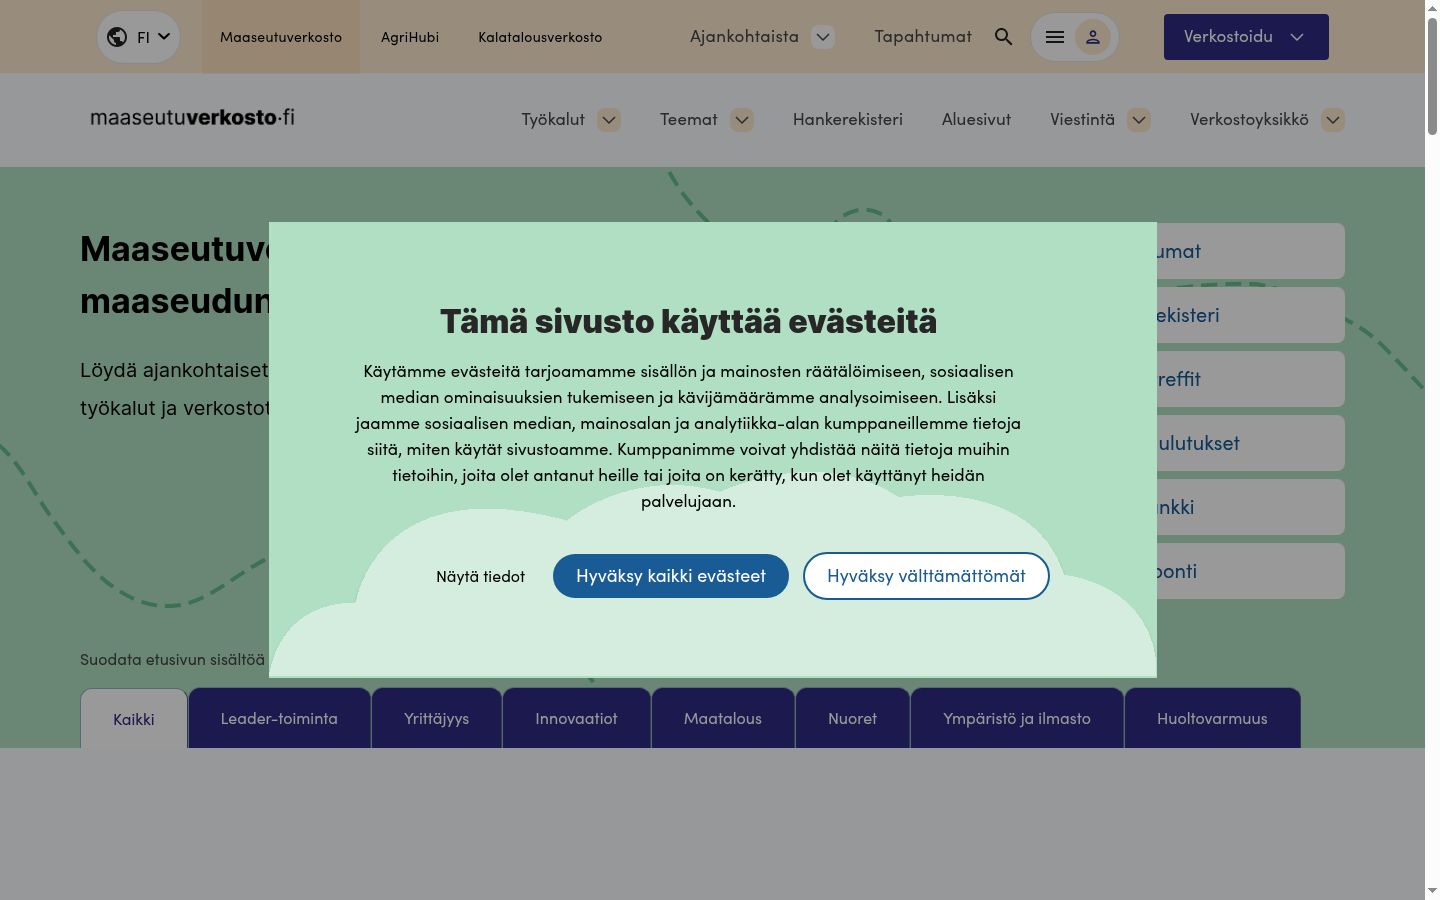The height and width of the screenshot is (900, 1440).
Task: Expand the Teemat menu chevron
Action: point(742,120)
